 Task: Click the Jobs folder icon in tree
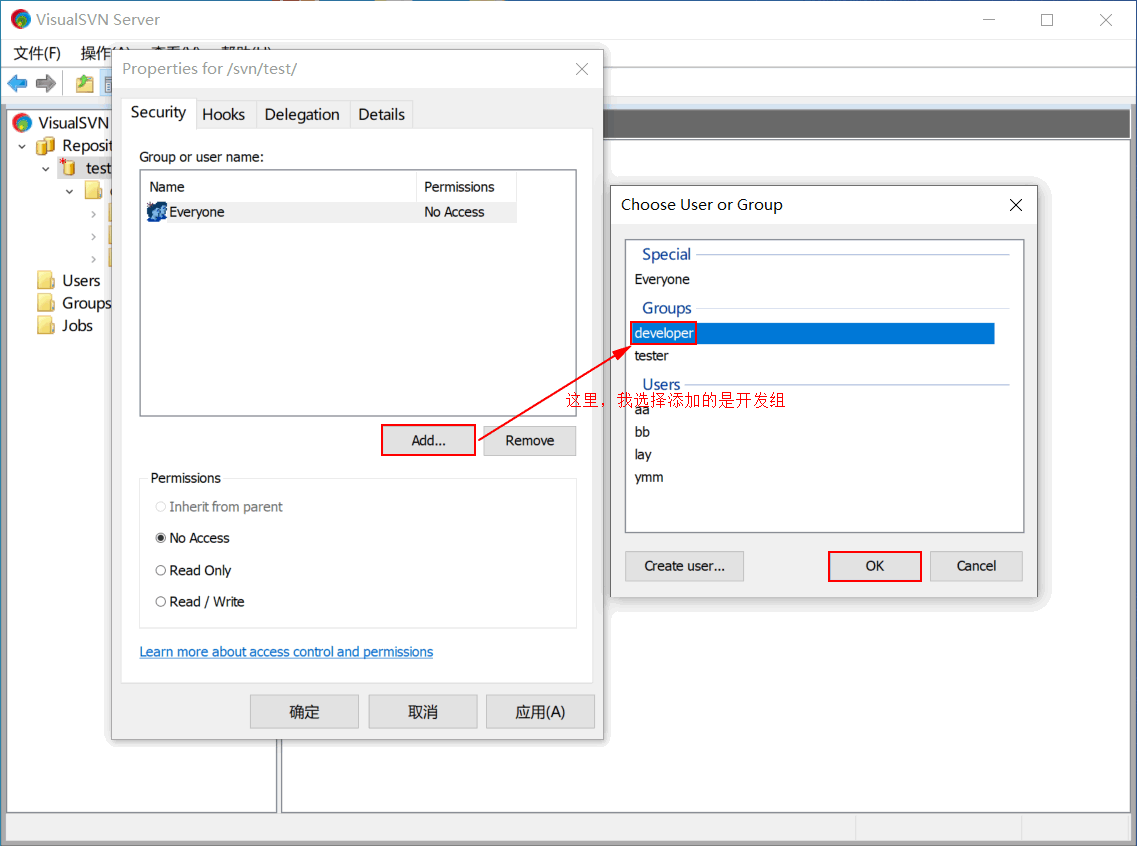(x=46, y=325)
